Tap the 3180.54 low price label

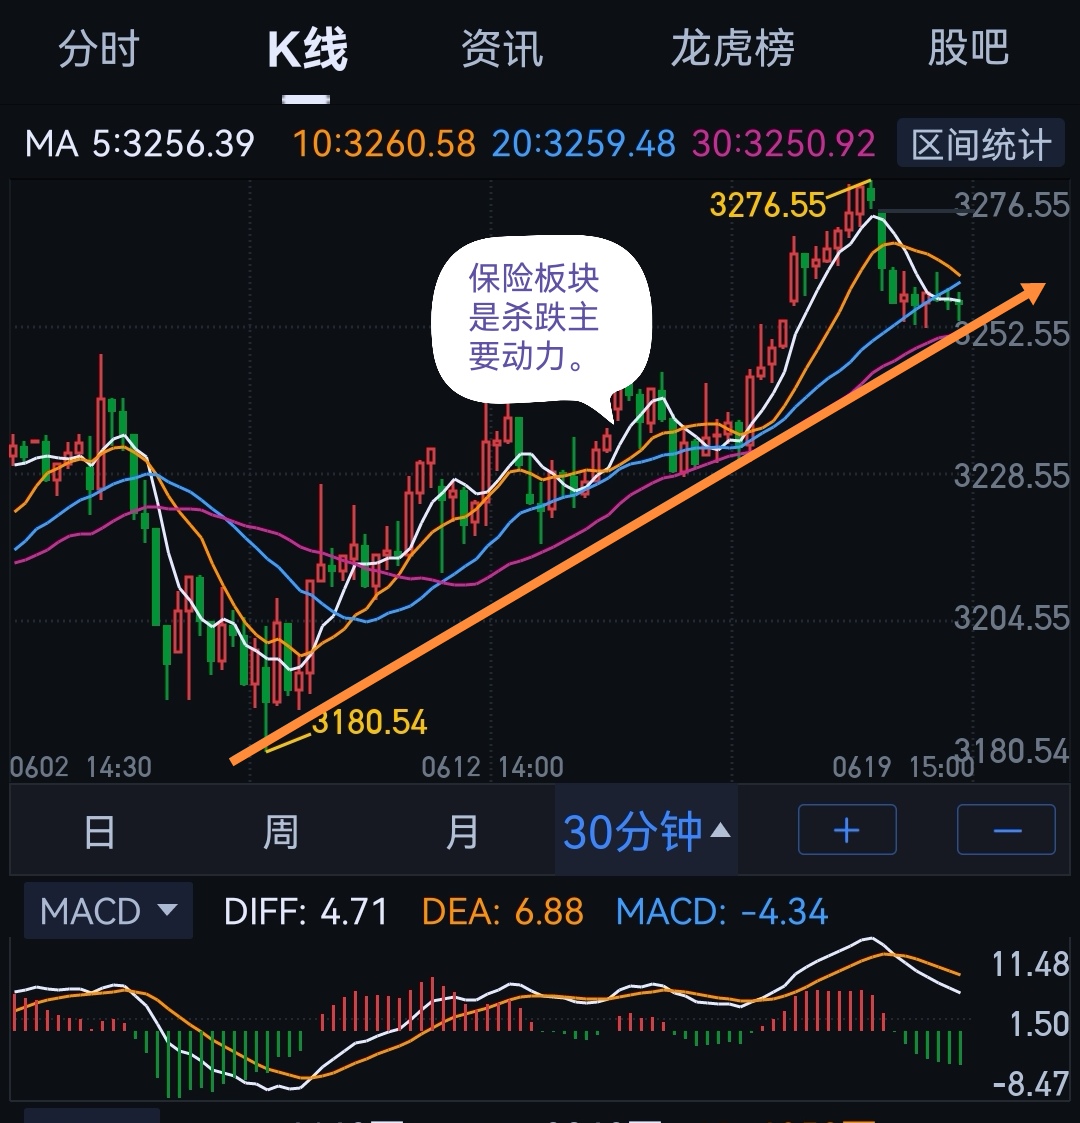coord(370,722)
